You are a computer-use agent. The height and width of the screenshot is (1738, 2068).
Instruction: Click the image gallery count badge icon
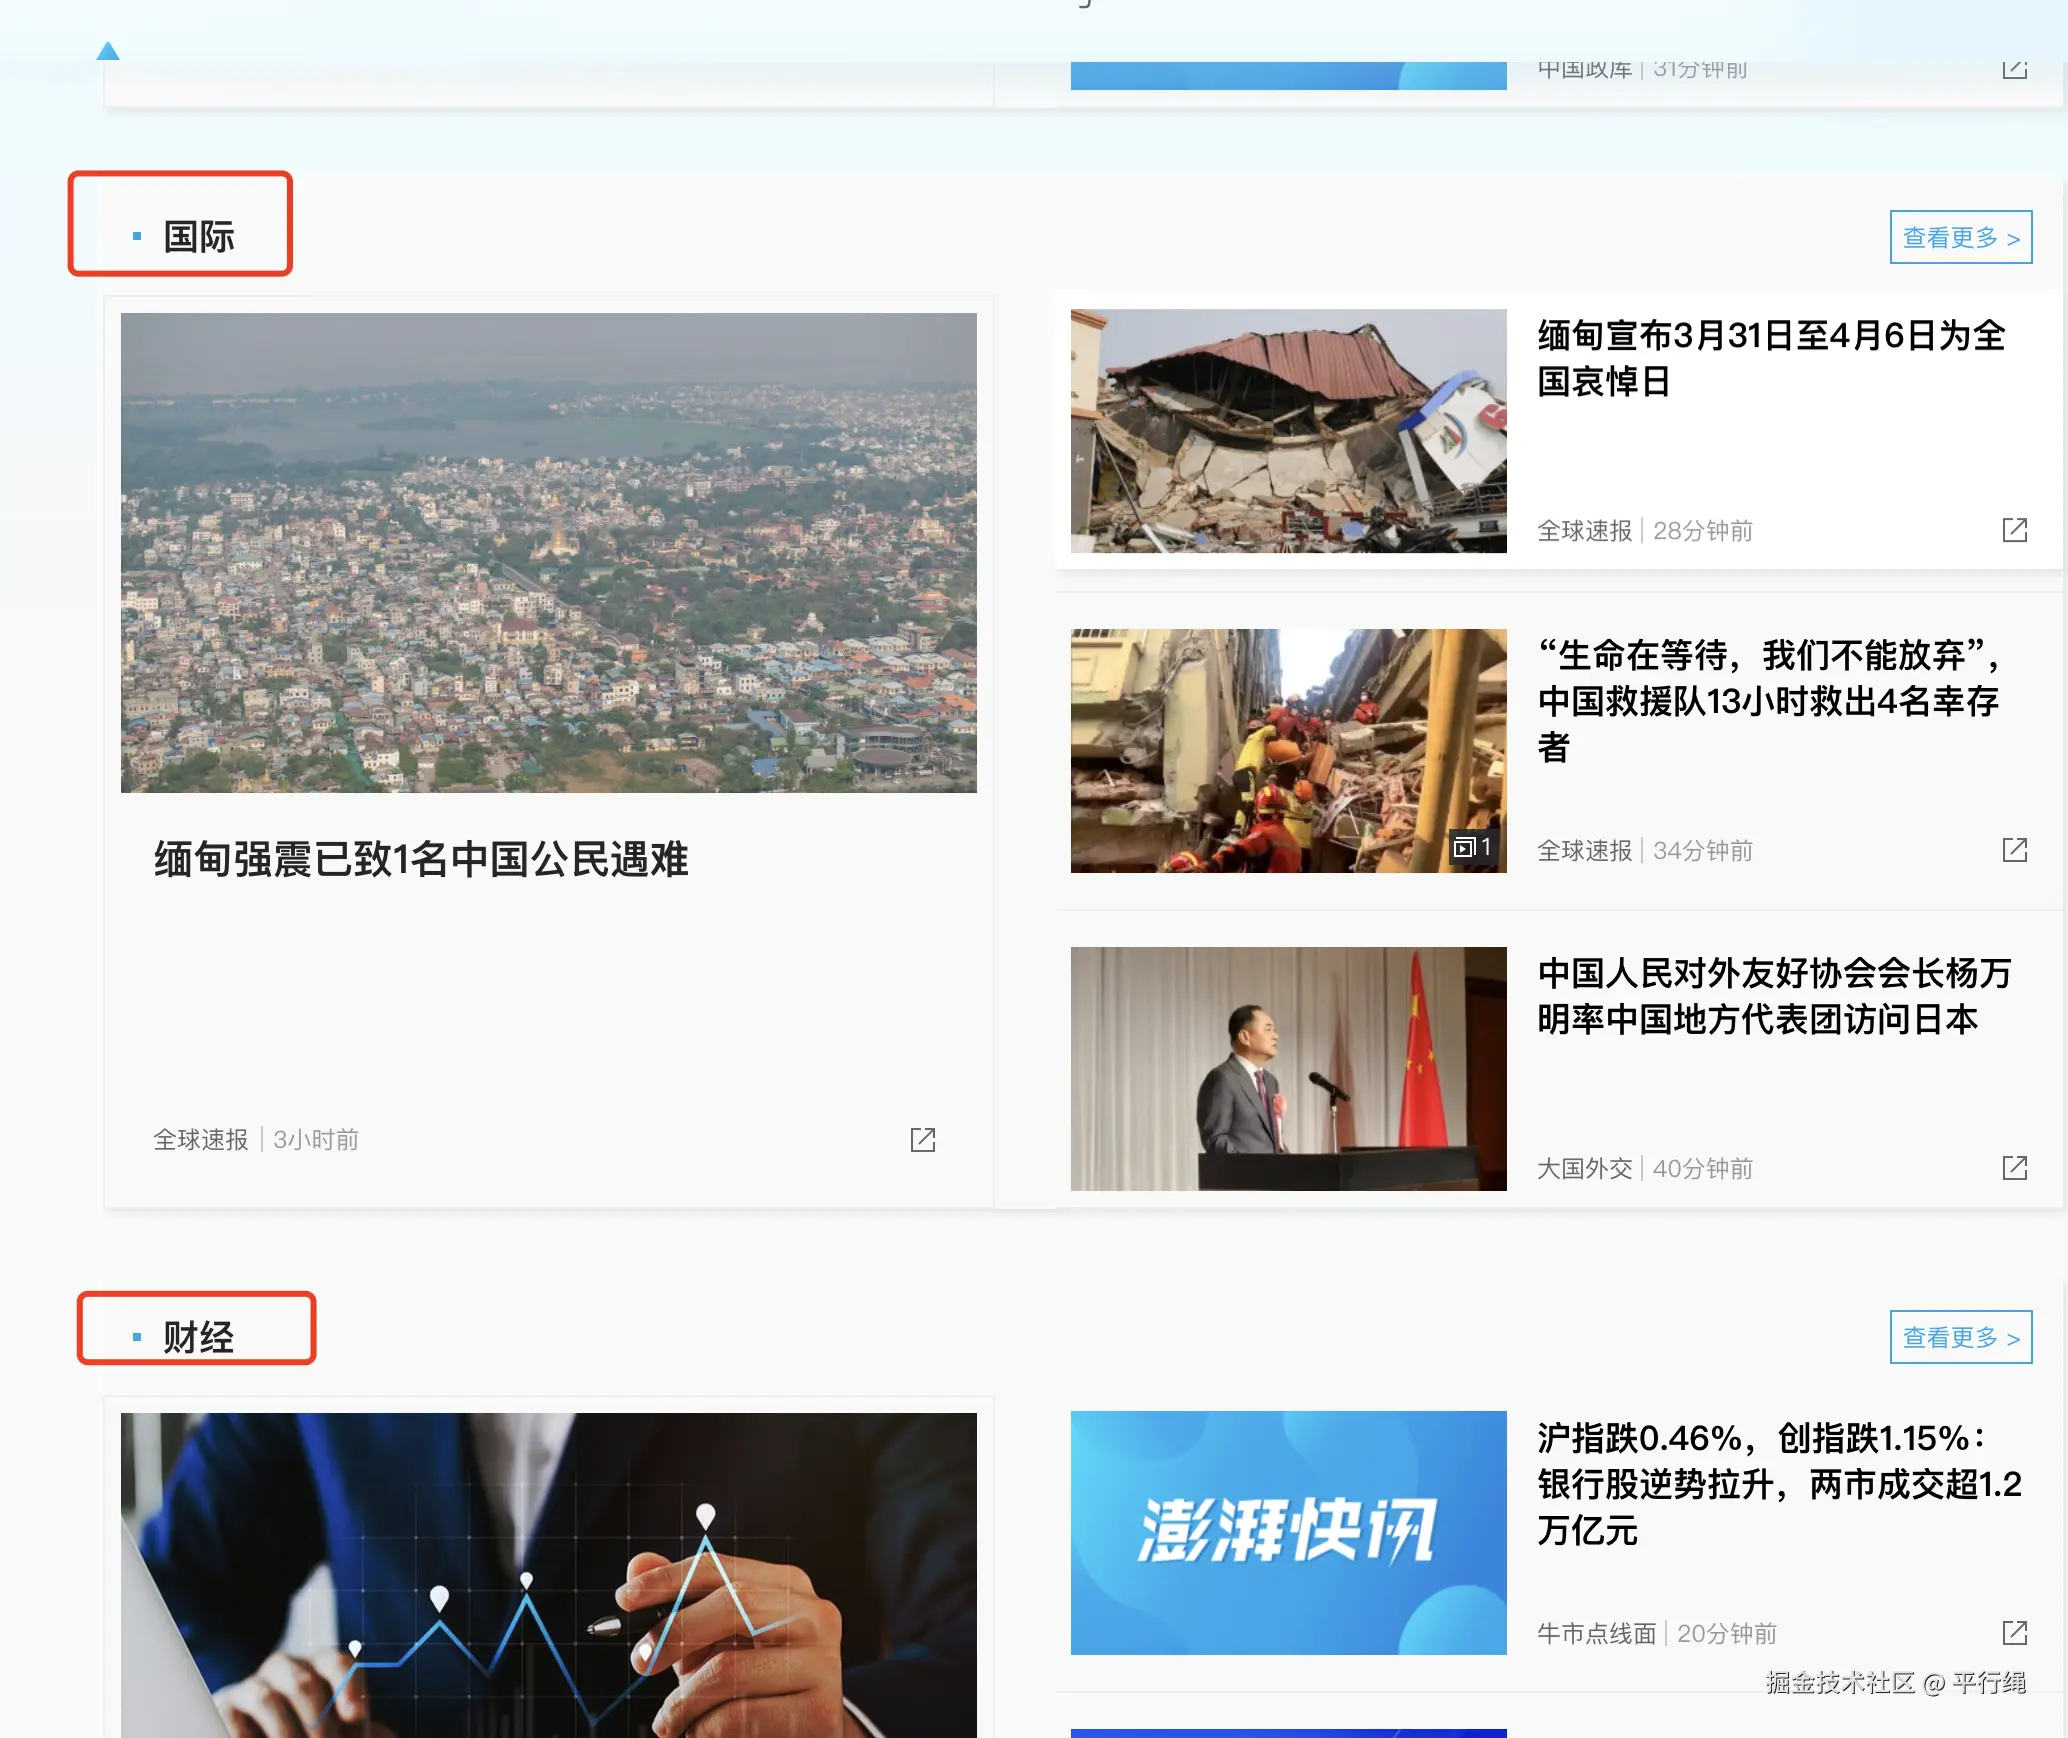(x=1472, y=847)
